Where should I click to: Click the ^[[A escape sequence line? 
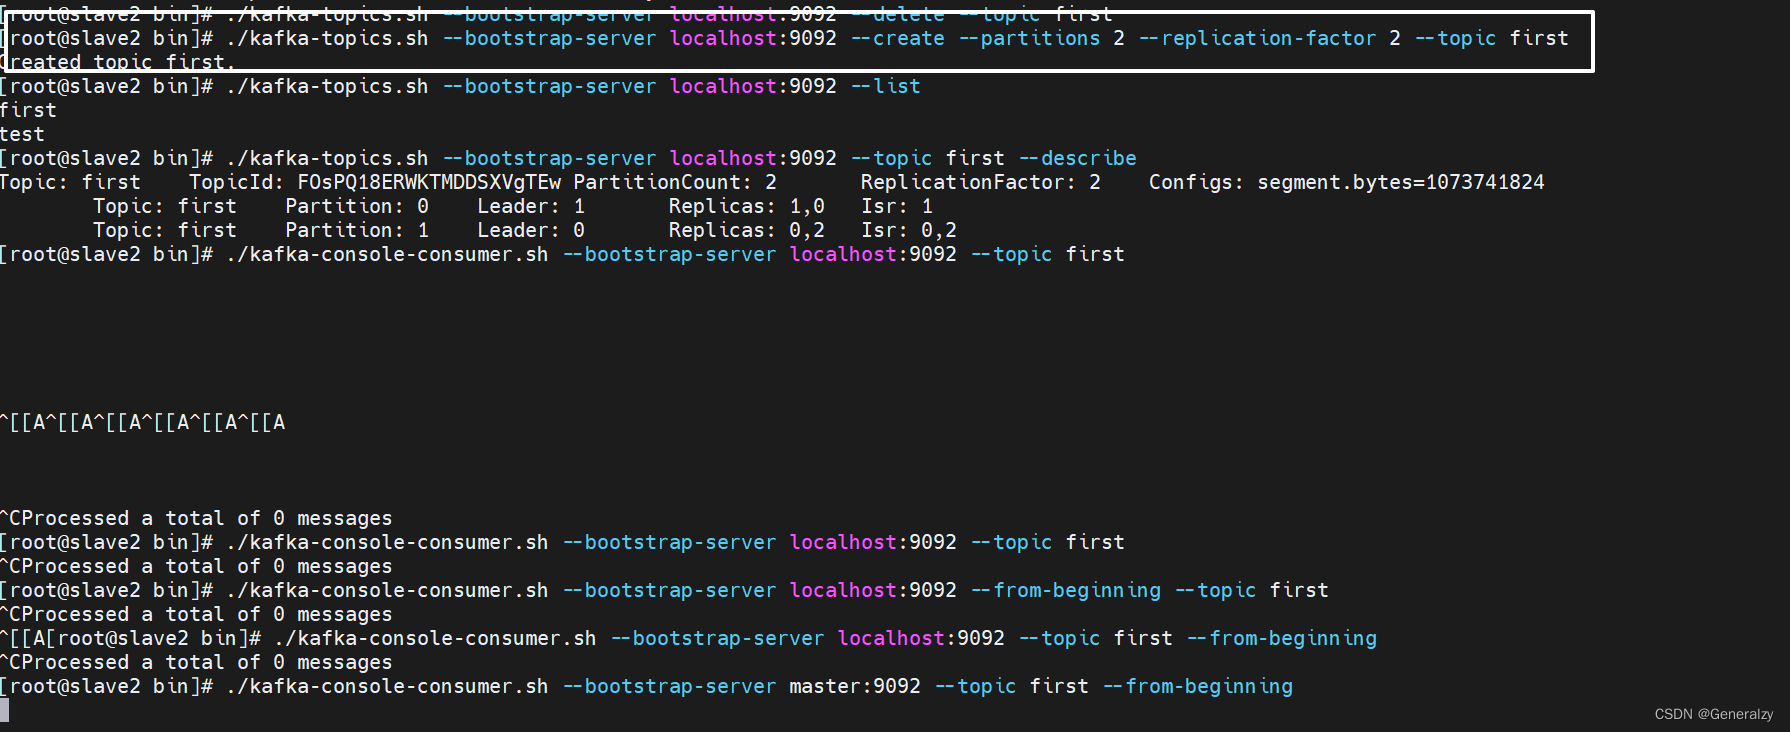[x=143, y=423]
